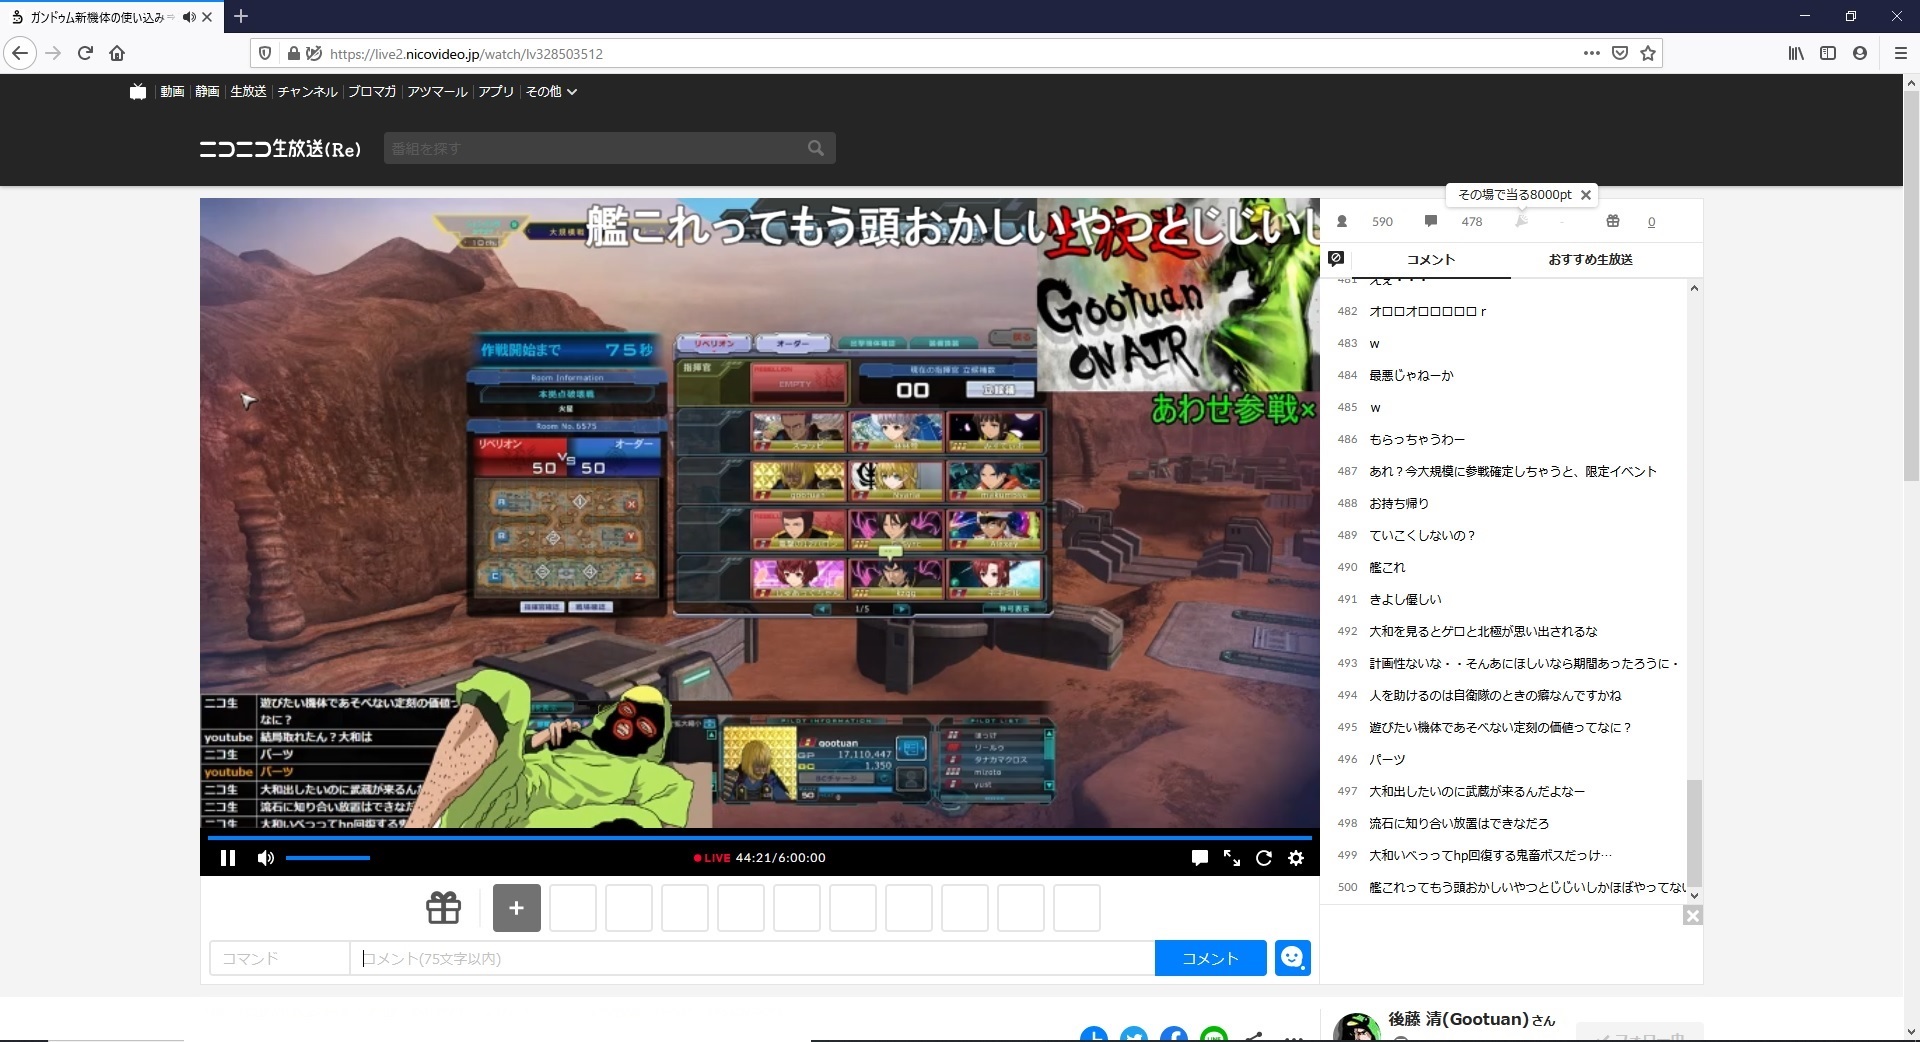This screenshot has height=1042, width=1920.
Task: Click the plus button to add a gift
Action: [516, 908]
